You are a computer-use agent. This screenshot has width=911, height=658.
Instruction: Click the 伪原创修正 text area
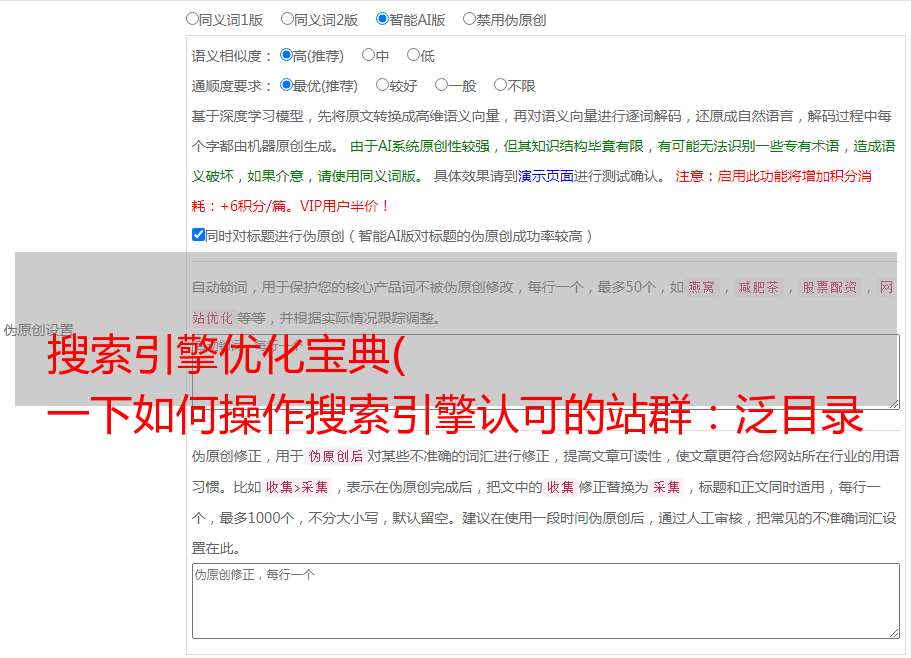(546, 601)
